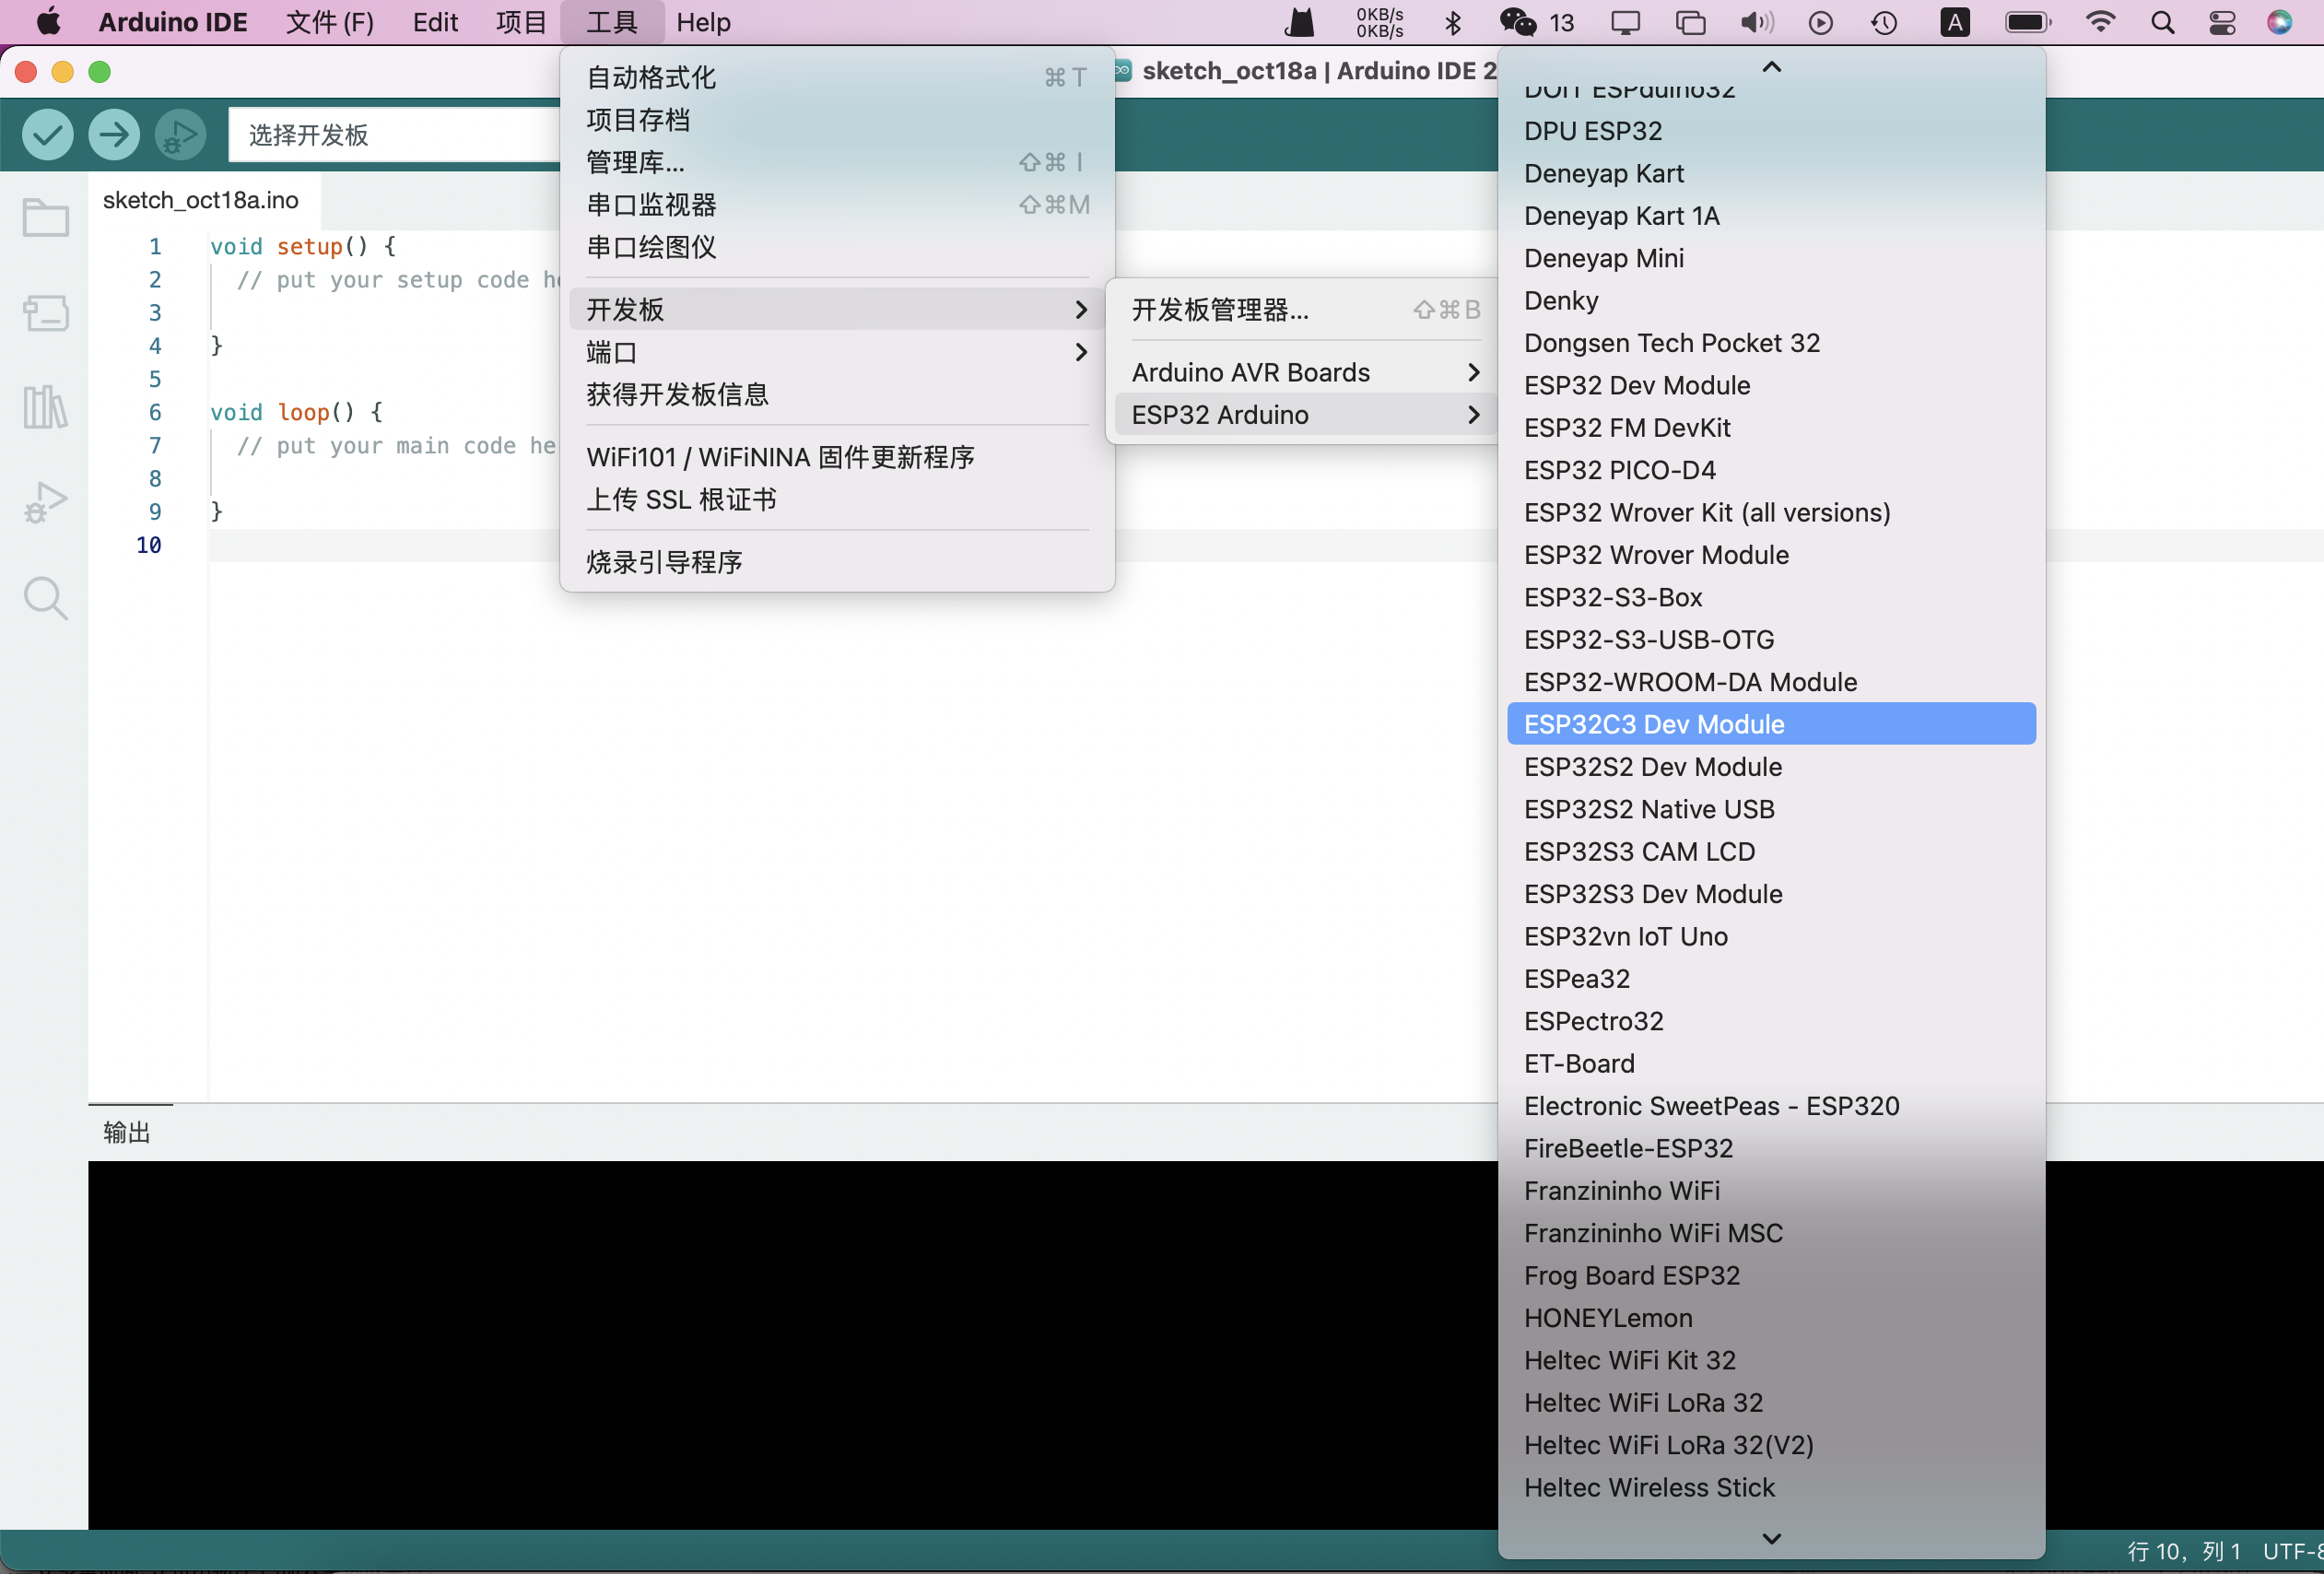Open the Help menu
The height and width of the screenshot is (1574, 2324).
(x=703, y=22)
